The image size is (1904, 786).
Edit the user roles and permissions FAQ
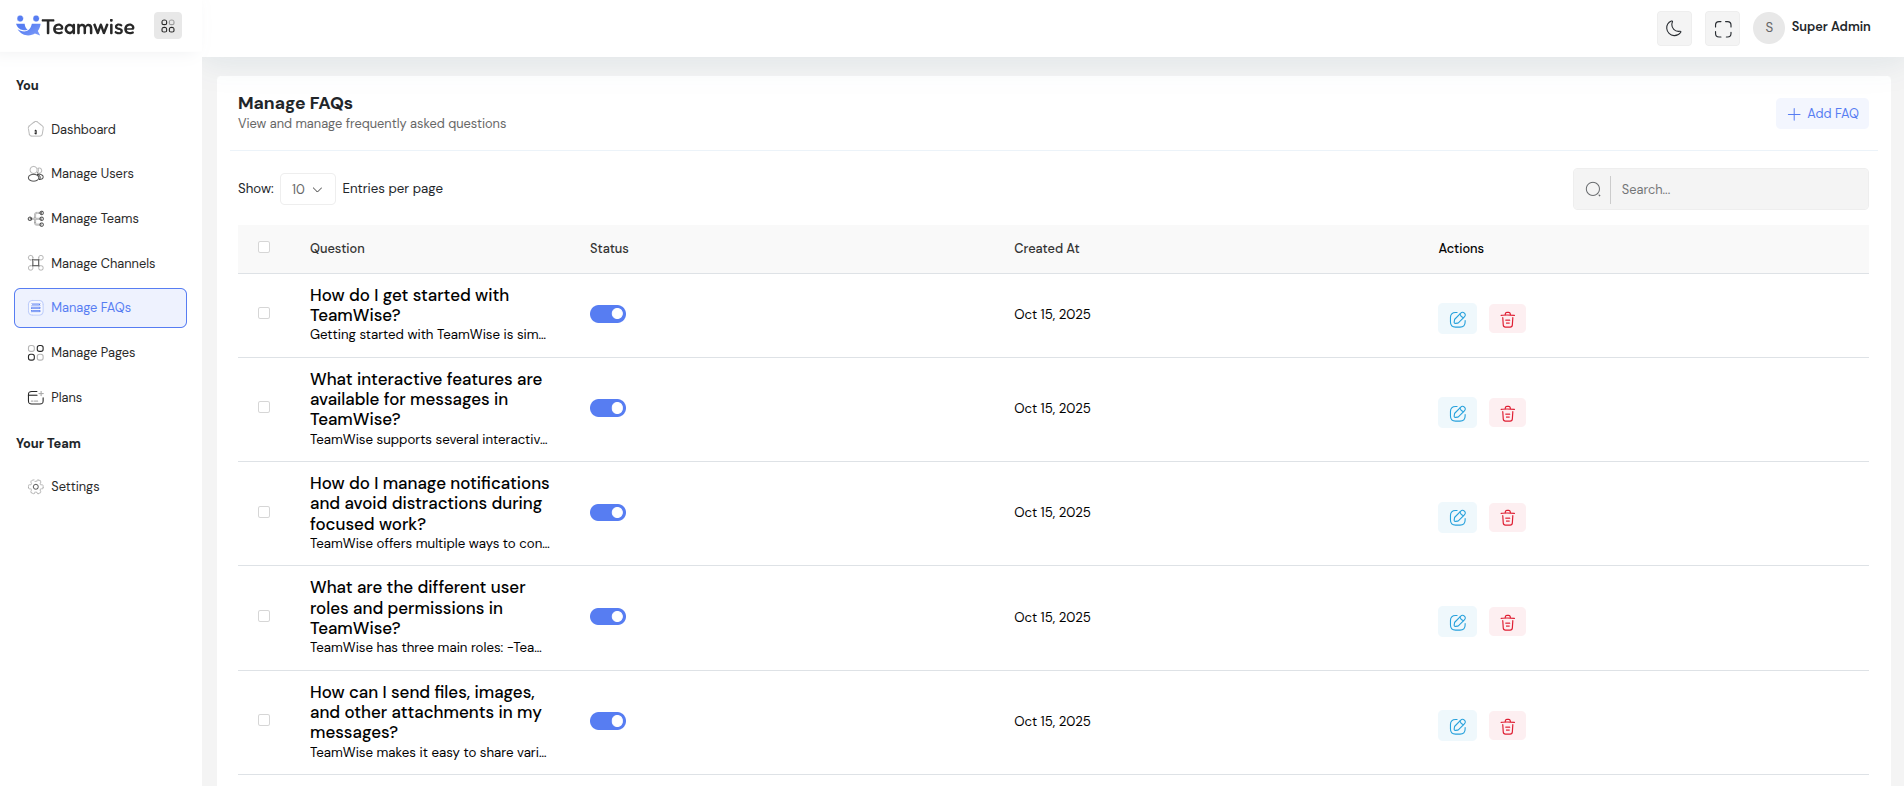[1457, 622]
